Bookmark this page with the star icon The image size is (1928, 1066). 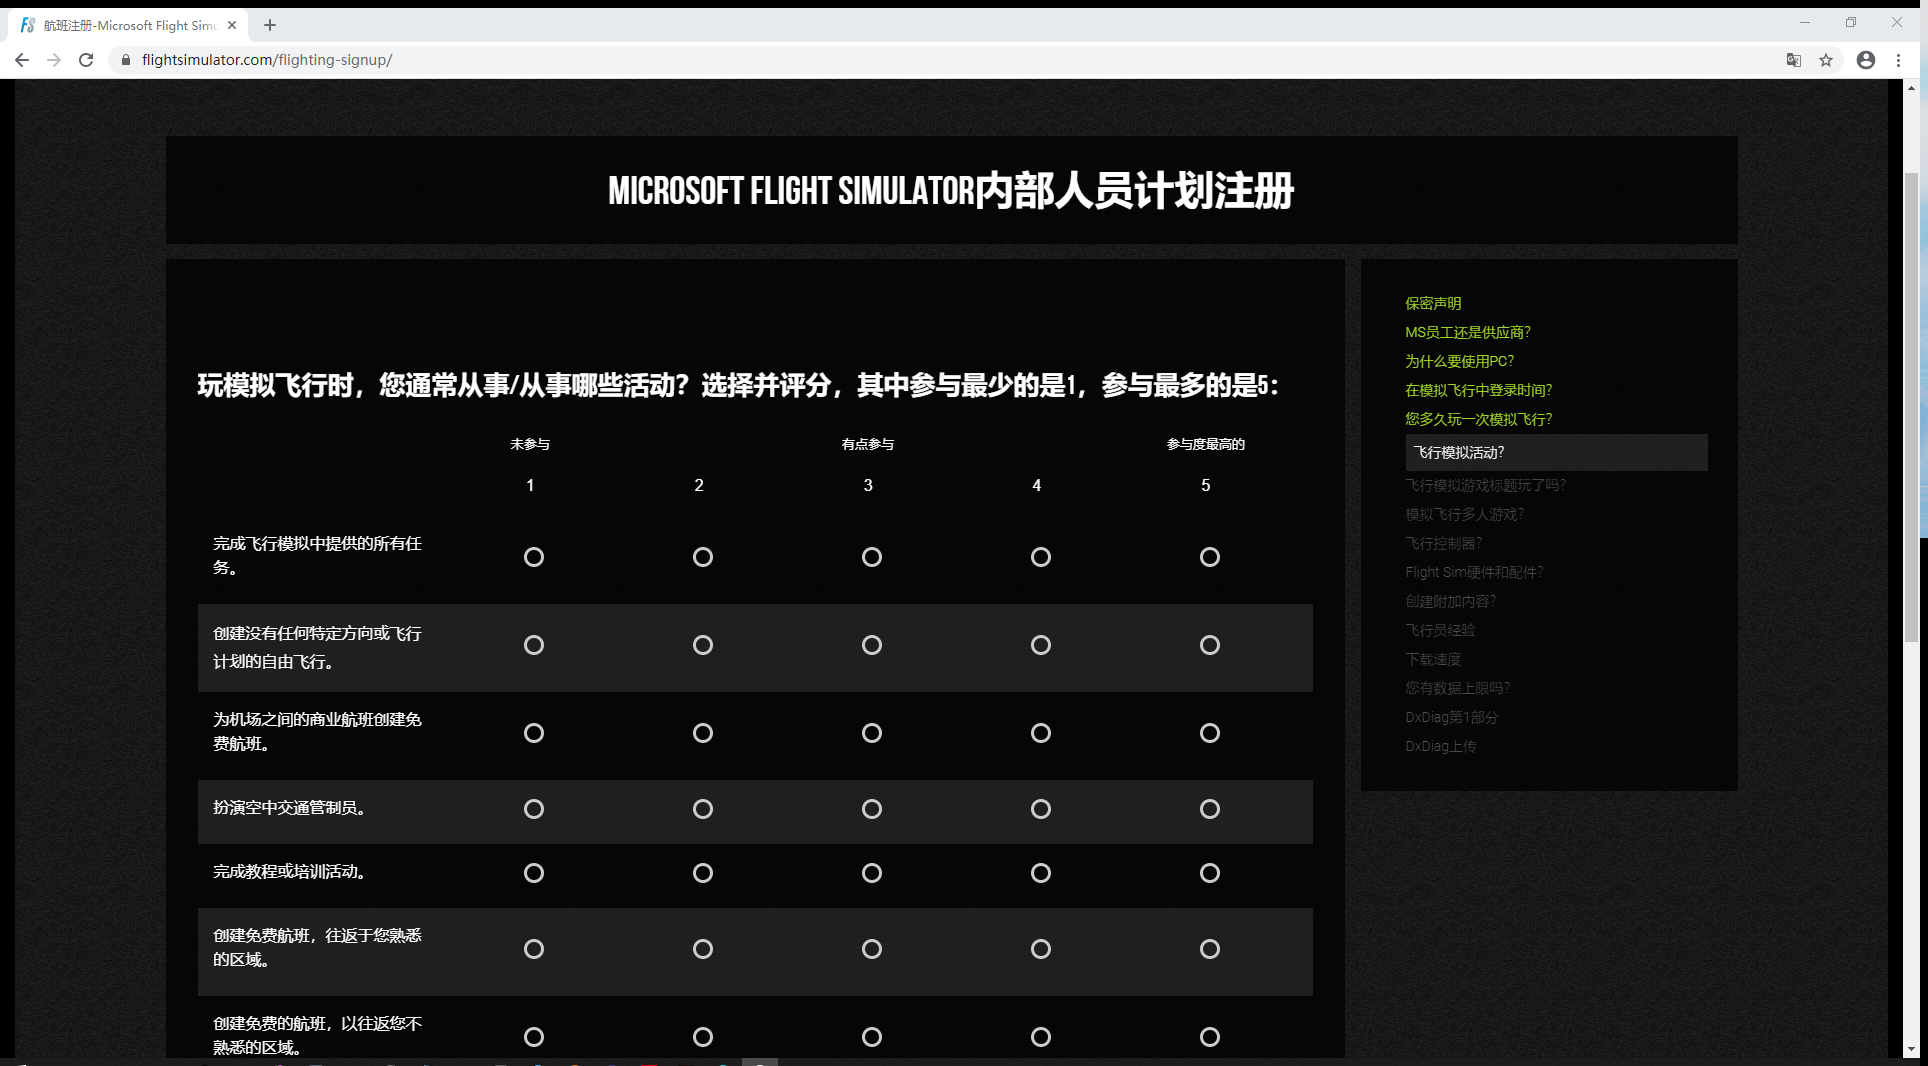point(1826,60)
